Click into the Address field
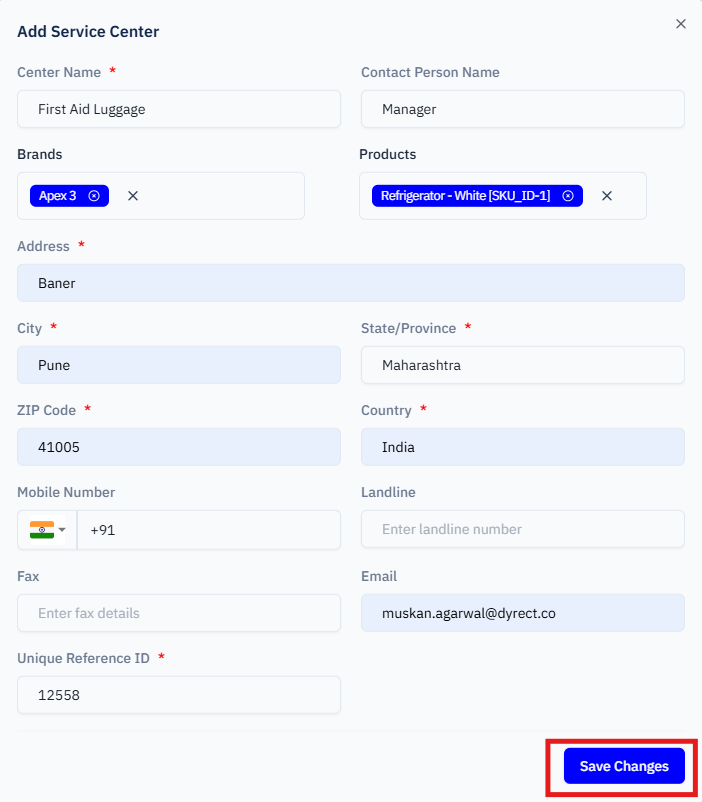The height and width of the screenshot is (802, 702). pos(350,283)
